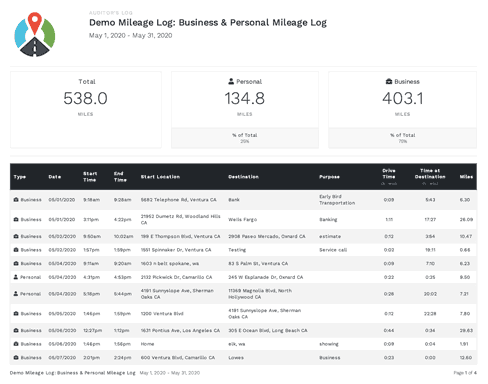Click the 5:18pm start time
The width and height of the screenshot is (488, 384).
point(91,294)
